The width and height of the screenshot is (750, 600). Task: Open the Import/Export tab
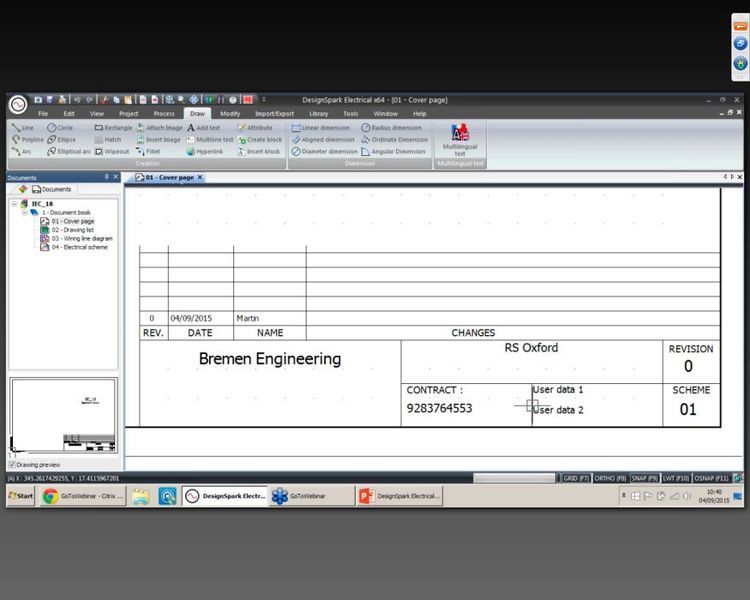275,114
